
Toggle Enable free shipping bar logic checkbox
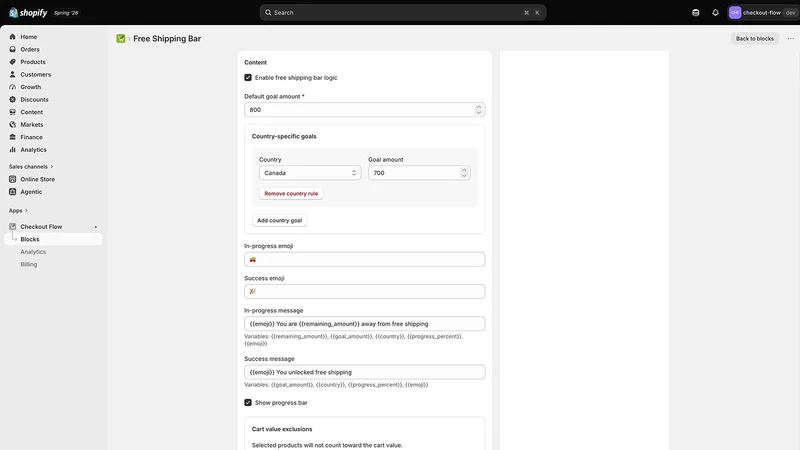(248, 78)
